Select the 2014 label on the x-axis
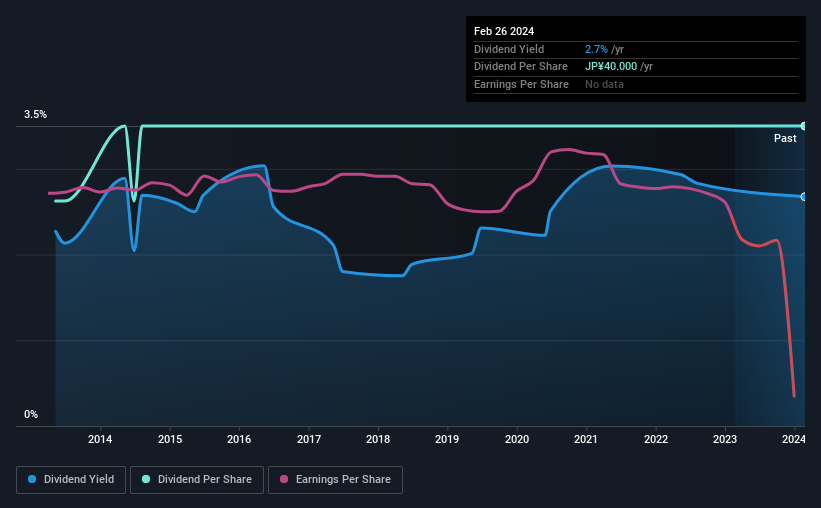The height and width of the screenshot is (508, 821). pos(100,439)
